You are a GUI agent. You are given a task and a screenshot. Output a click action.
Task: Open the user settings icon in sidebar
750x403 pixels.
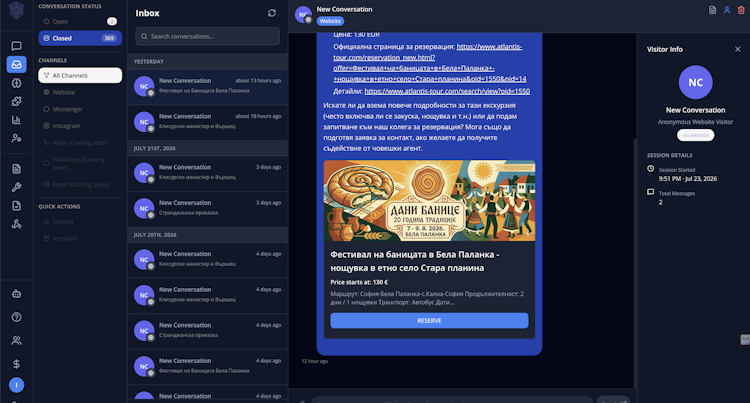(16, 138)
